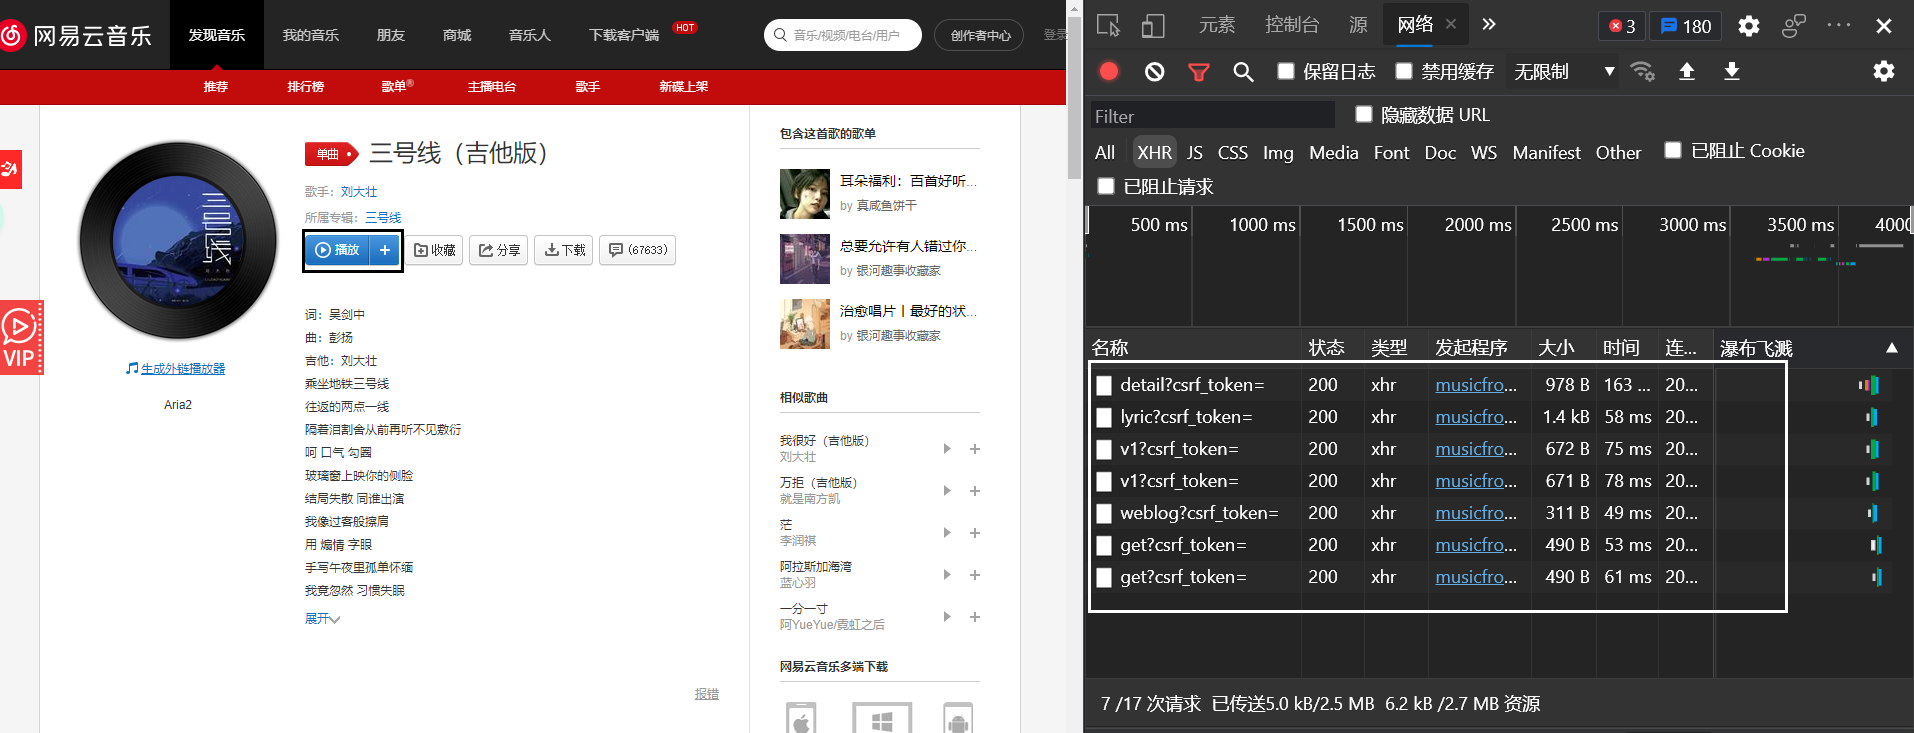Click the NetEase Cloud Music logo
The height and width of the screenshot is (733, 1914).
pyautogui.click(x=77, y=36)
